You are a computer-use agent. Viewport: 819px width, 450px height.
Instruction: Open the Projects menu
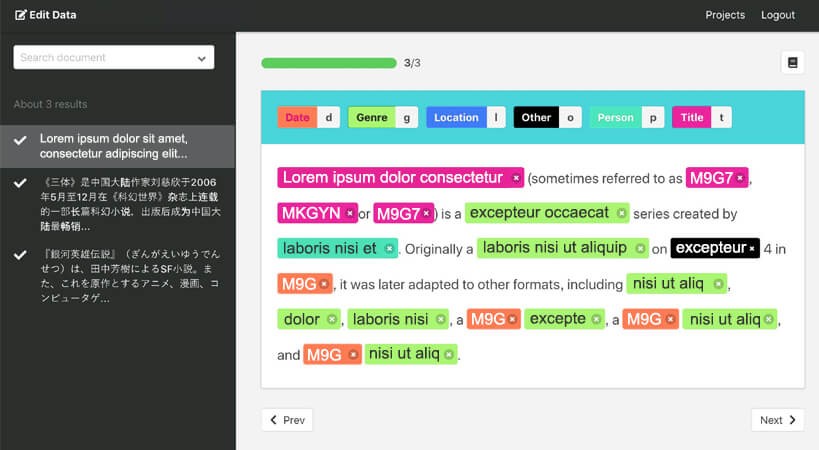point(725,15)
